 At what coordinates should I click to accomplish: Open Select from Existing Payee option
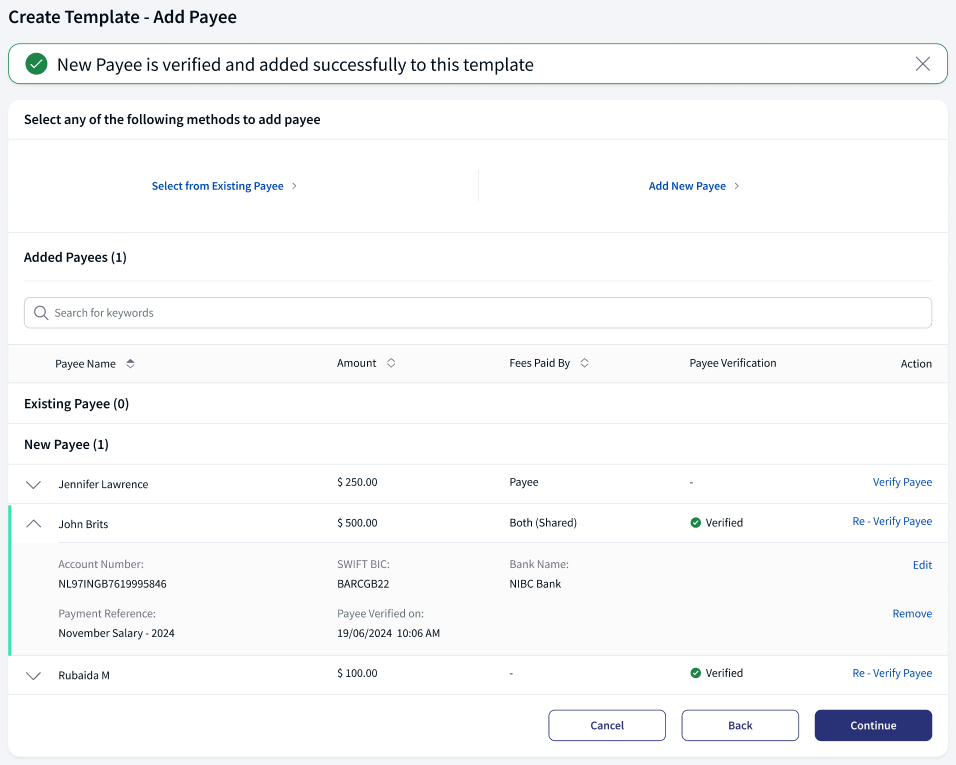click(x=218, y=186)
